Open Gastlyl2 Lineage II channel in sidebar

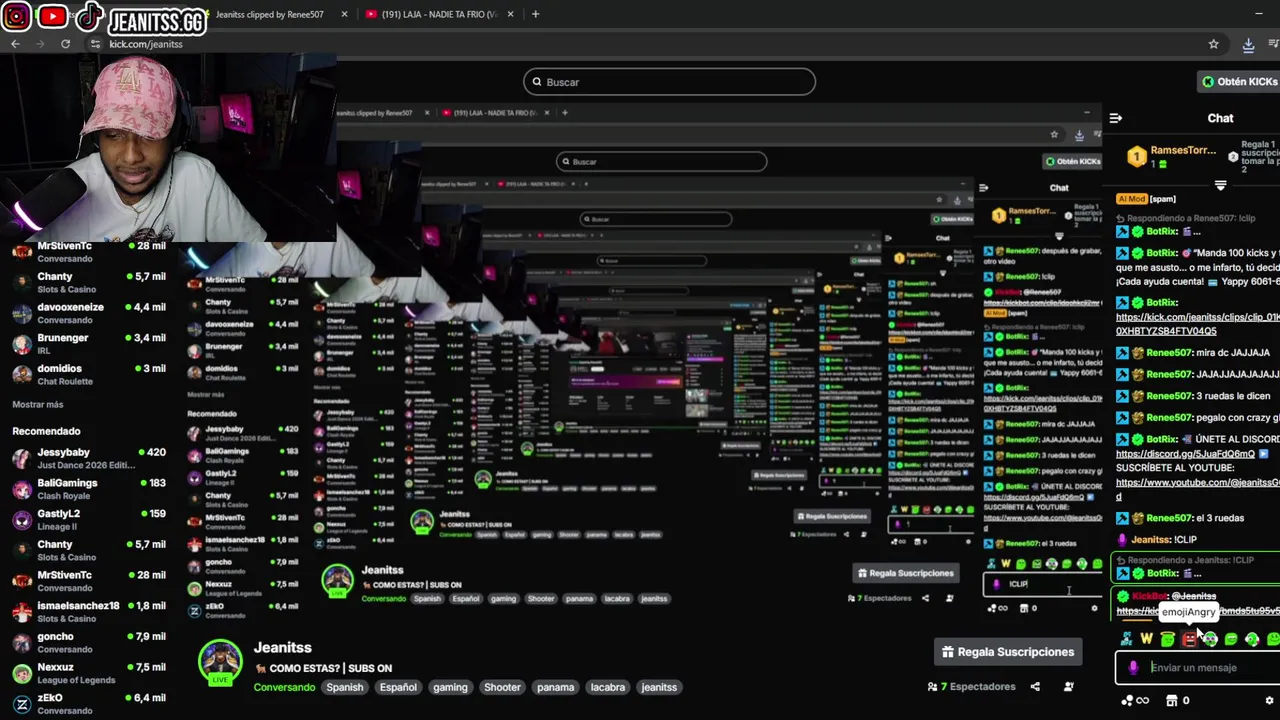pyautogui.click(x=90, y=520)
